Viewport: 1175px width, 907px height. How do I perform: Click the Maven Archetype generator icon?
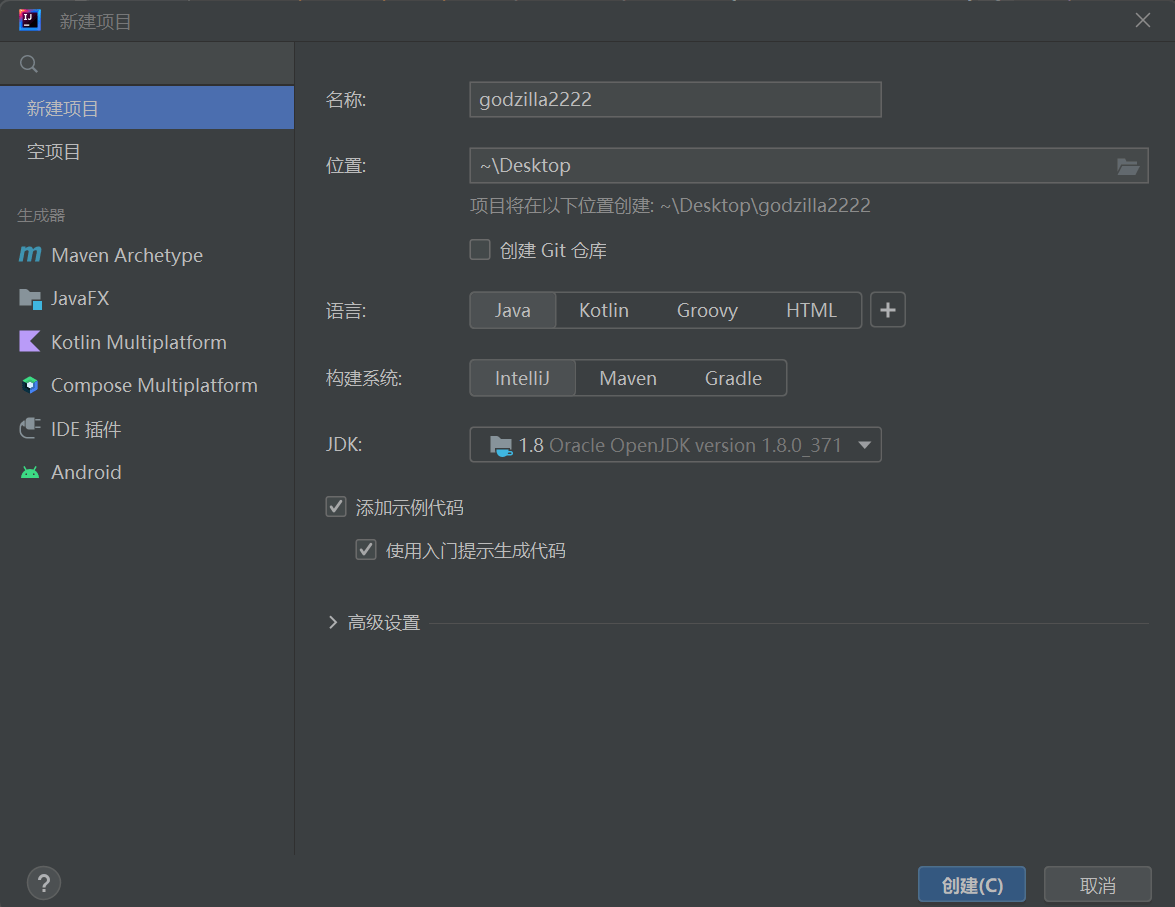pos(30,255)
